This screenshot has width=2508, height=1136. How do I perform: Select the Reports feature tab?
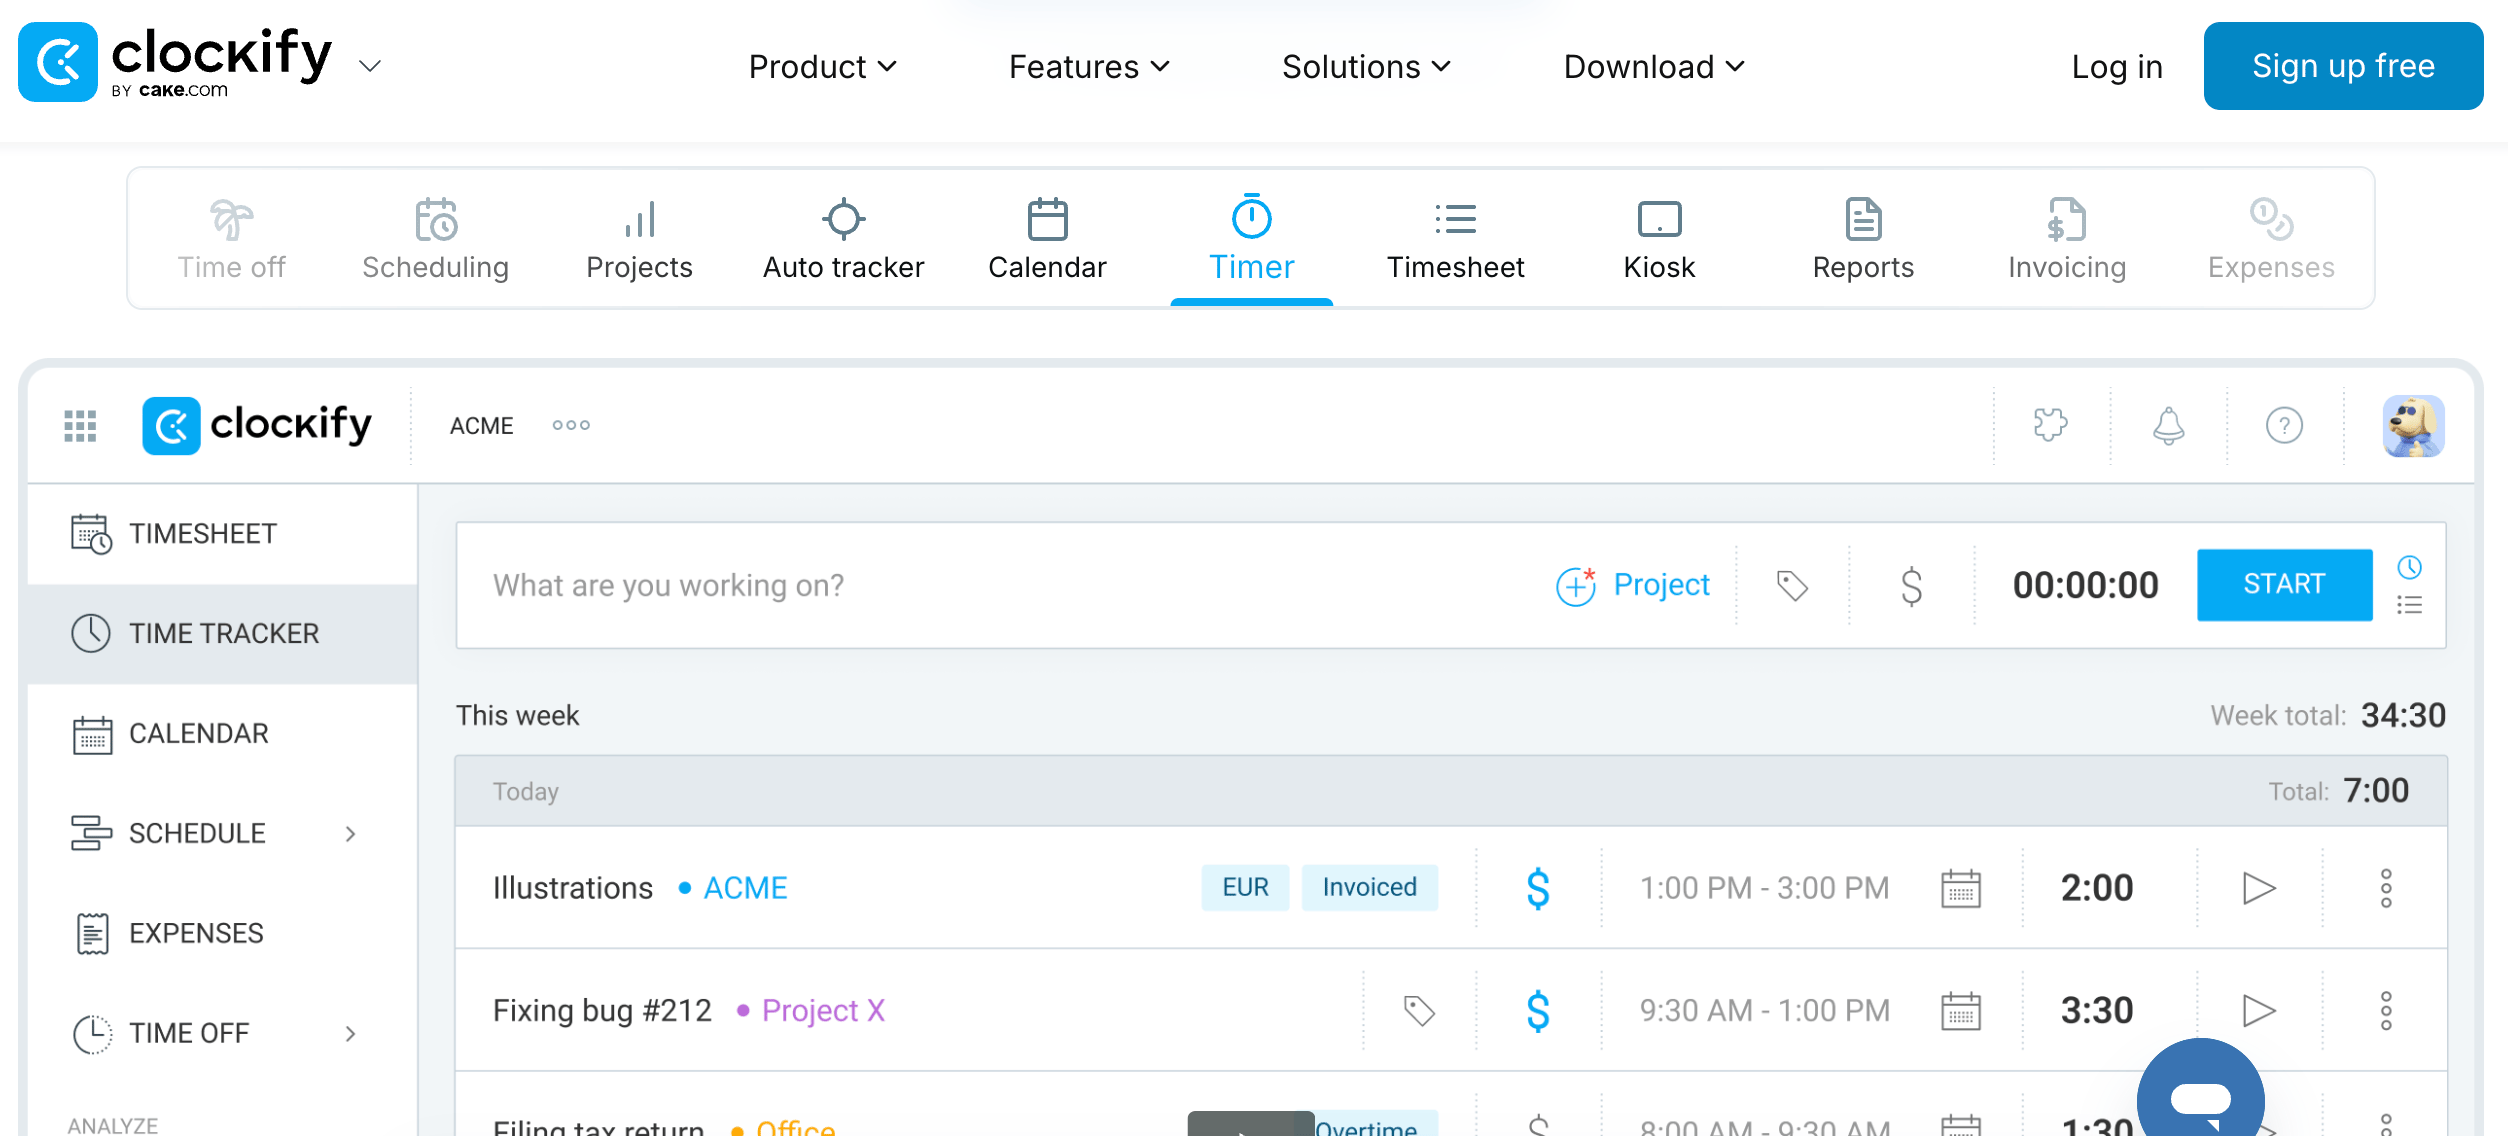click(x=1863, y=240)
